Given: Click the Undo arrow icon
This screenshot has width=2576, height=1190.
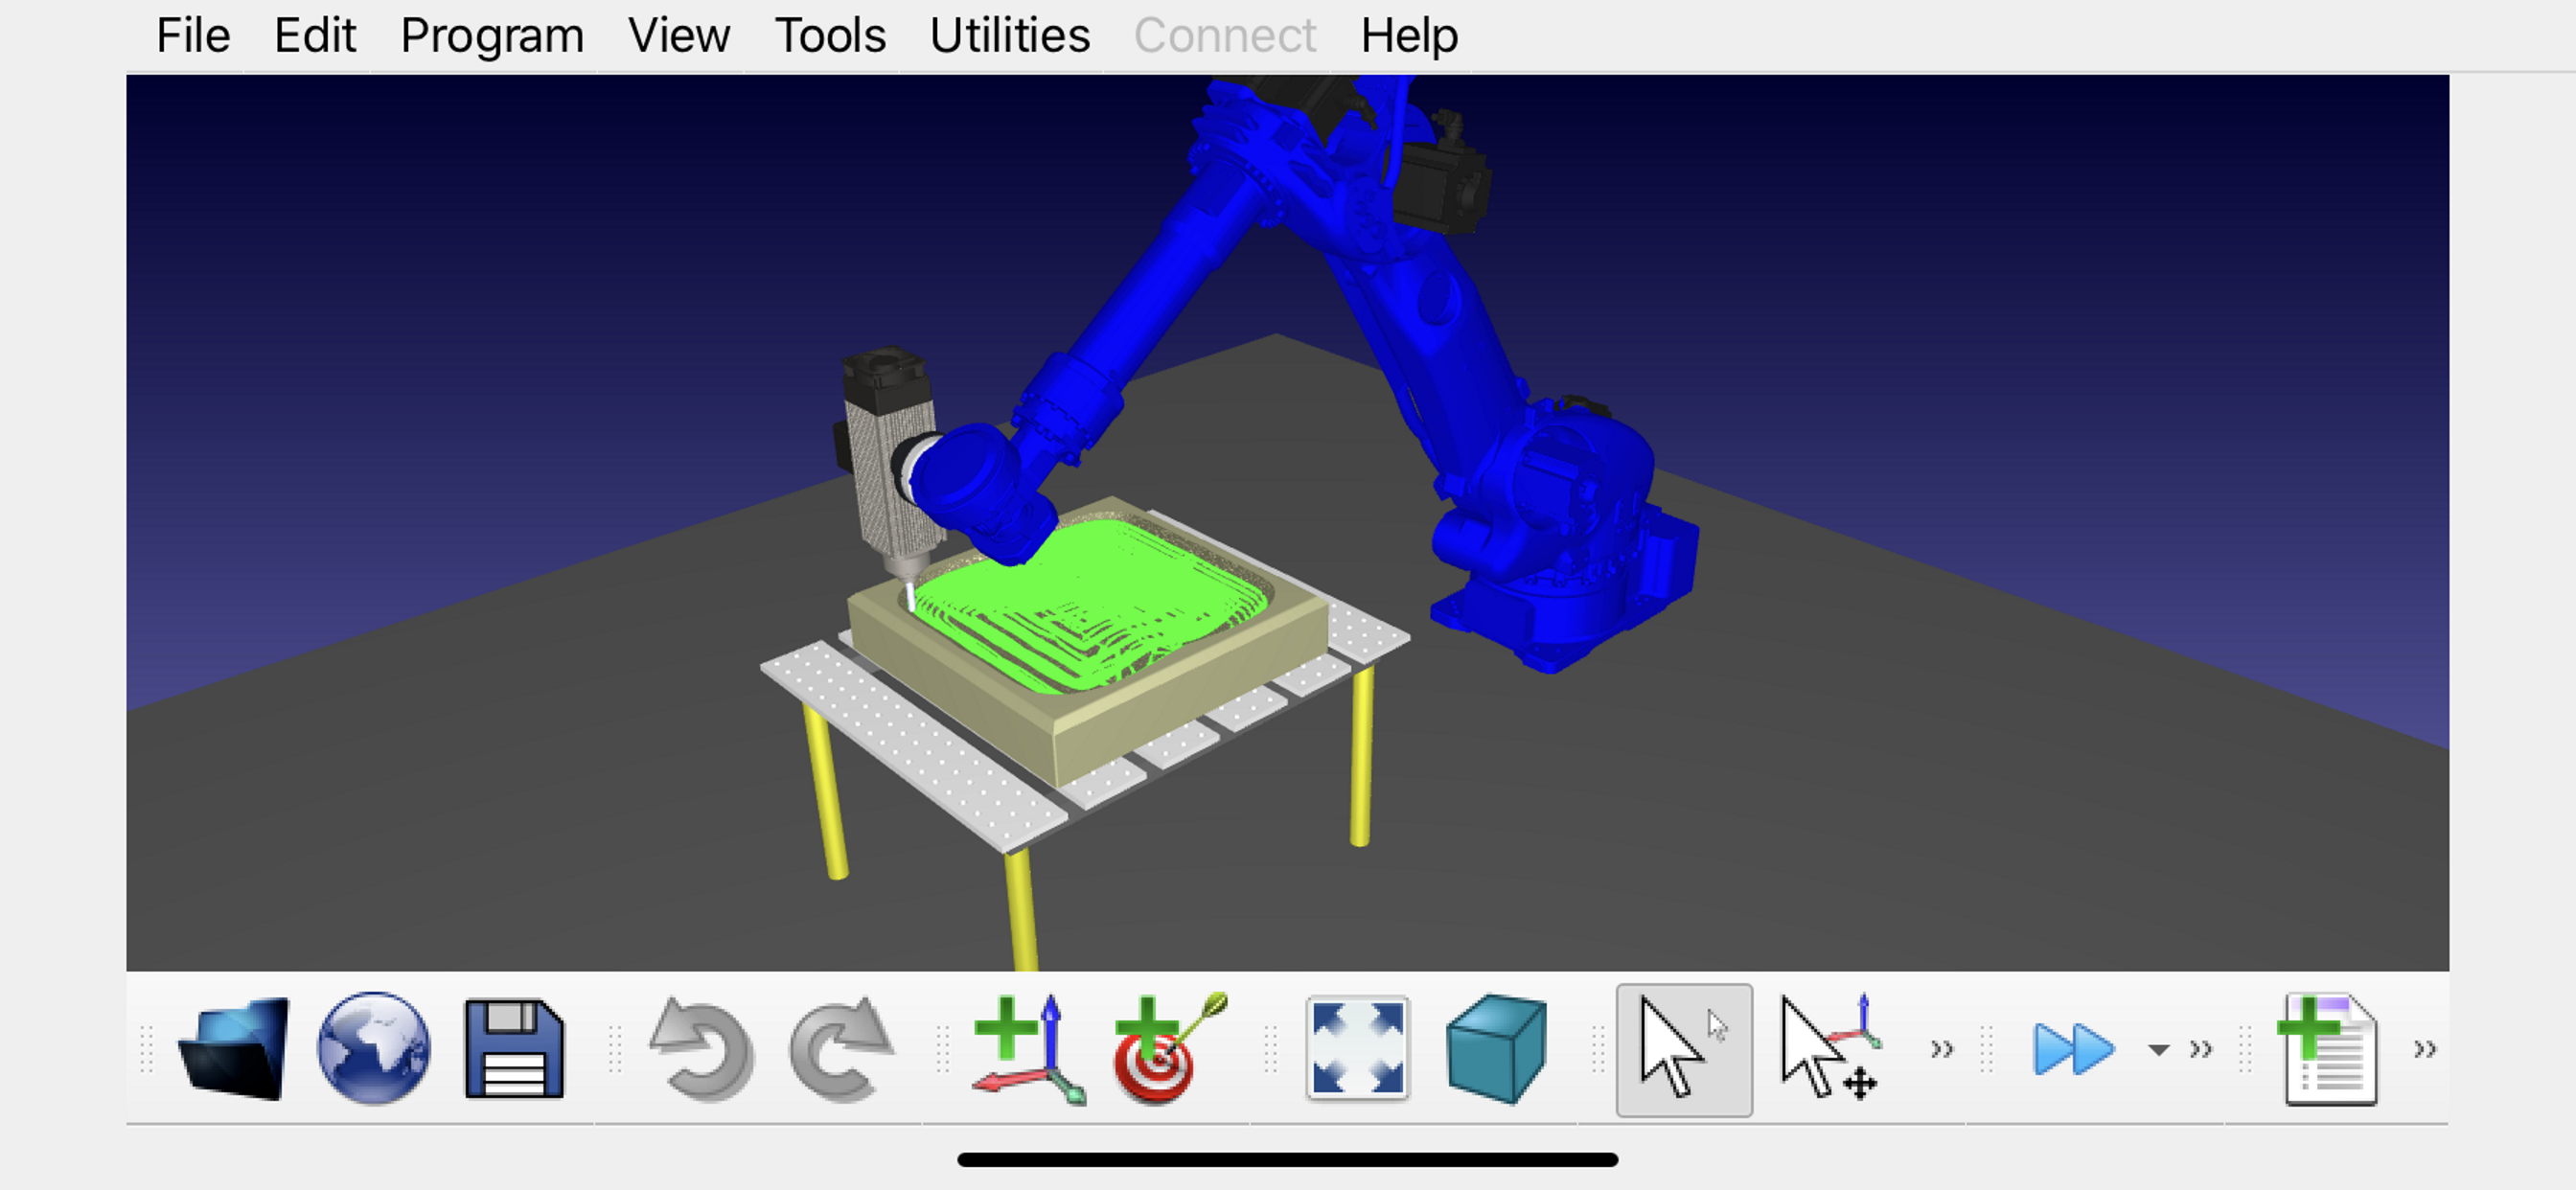Looking at the screenshot, I should 702,1048.
